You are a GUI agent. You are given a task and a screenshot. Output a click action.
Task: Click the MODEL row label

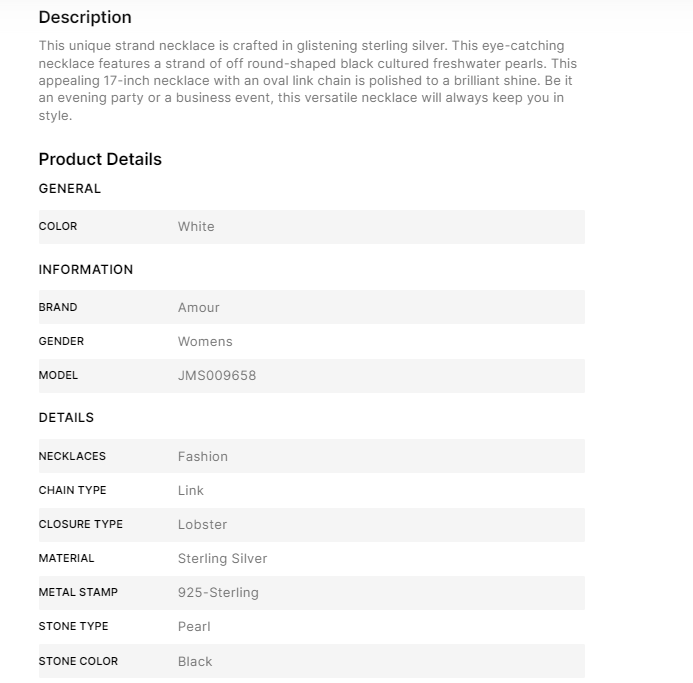(x=58, y=375)
